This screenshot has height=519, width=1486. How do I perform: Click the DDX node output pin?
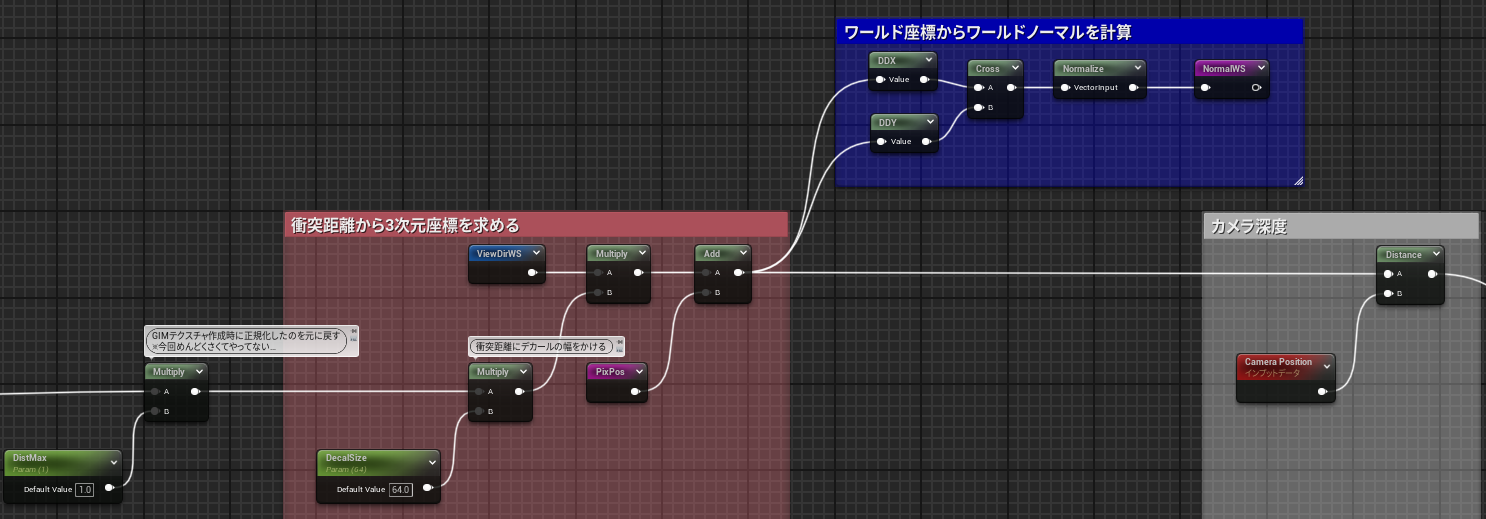coord(925,80)
